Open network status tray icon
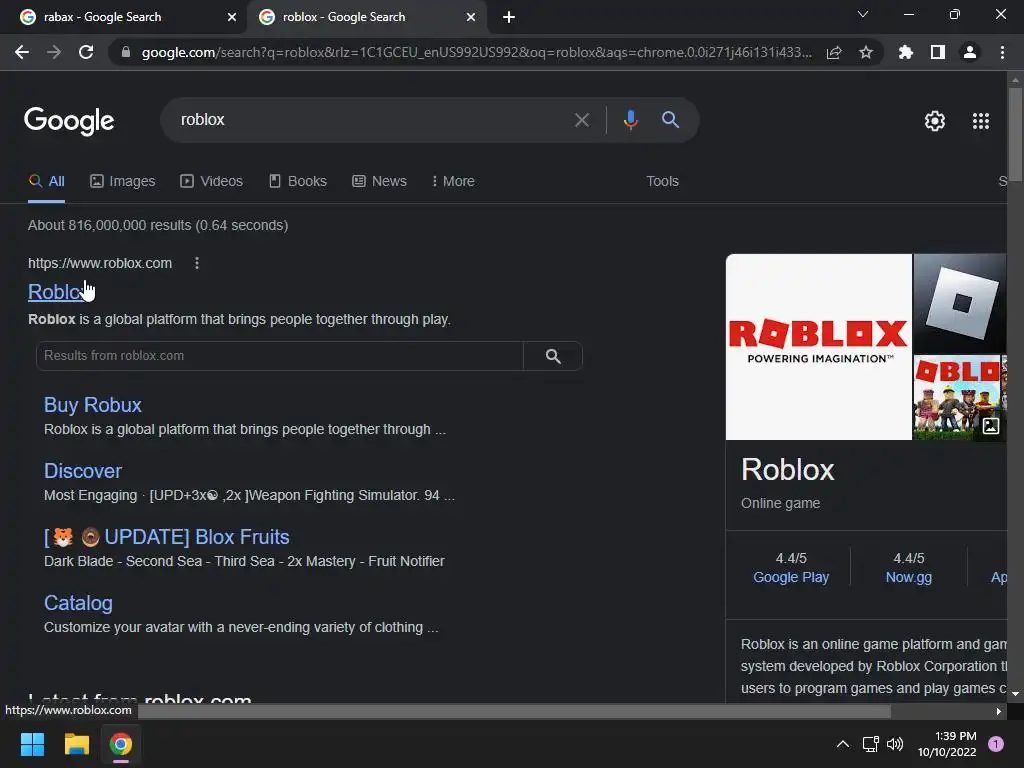Image resolution: width=1024 pixels, height=768 pixels. pos(870,744)
